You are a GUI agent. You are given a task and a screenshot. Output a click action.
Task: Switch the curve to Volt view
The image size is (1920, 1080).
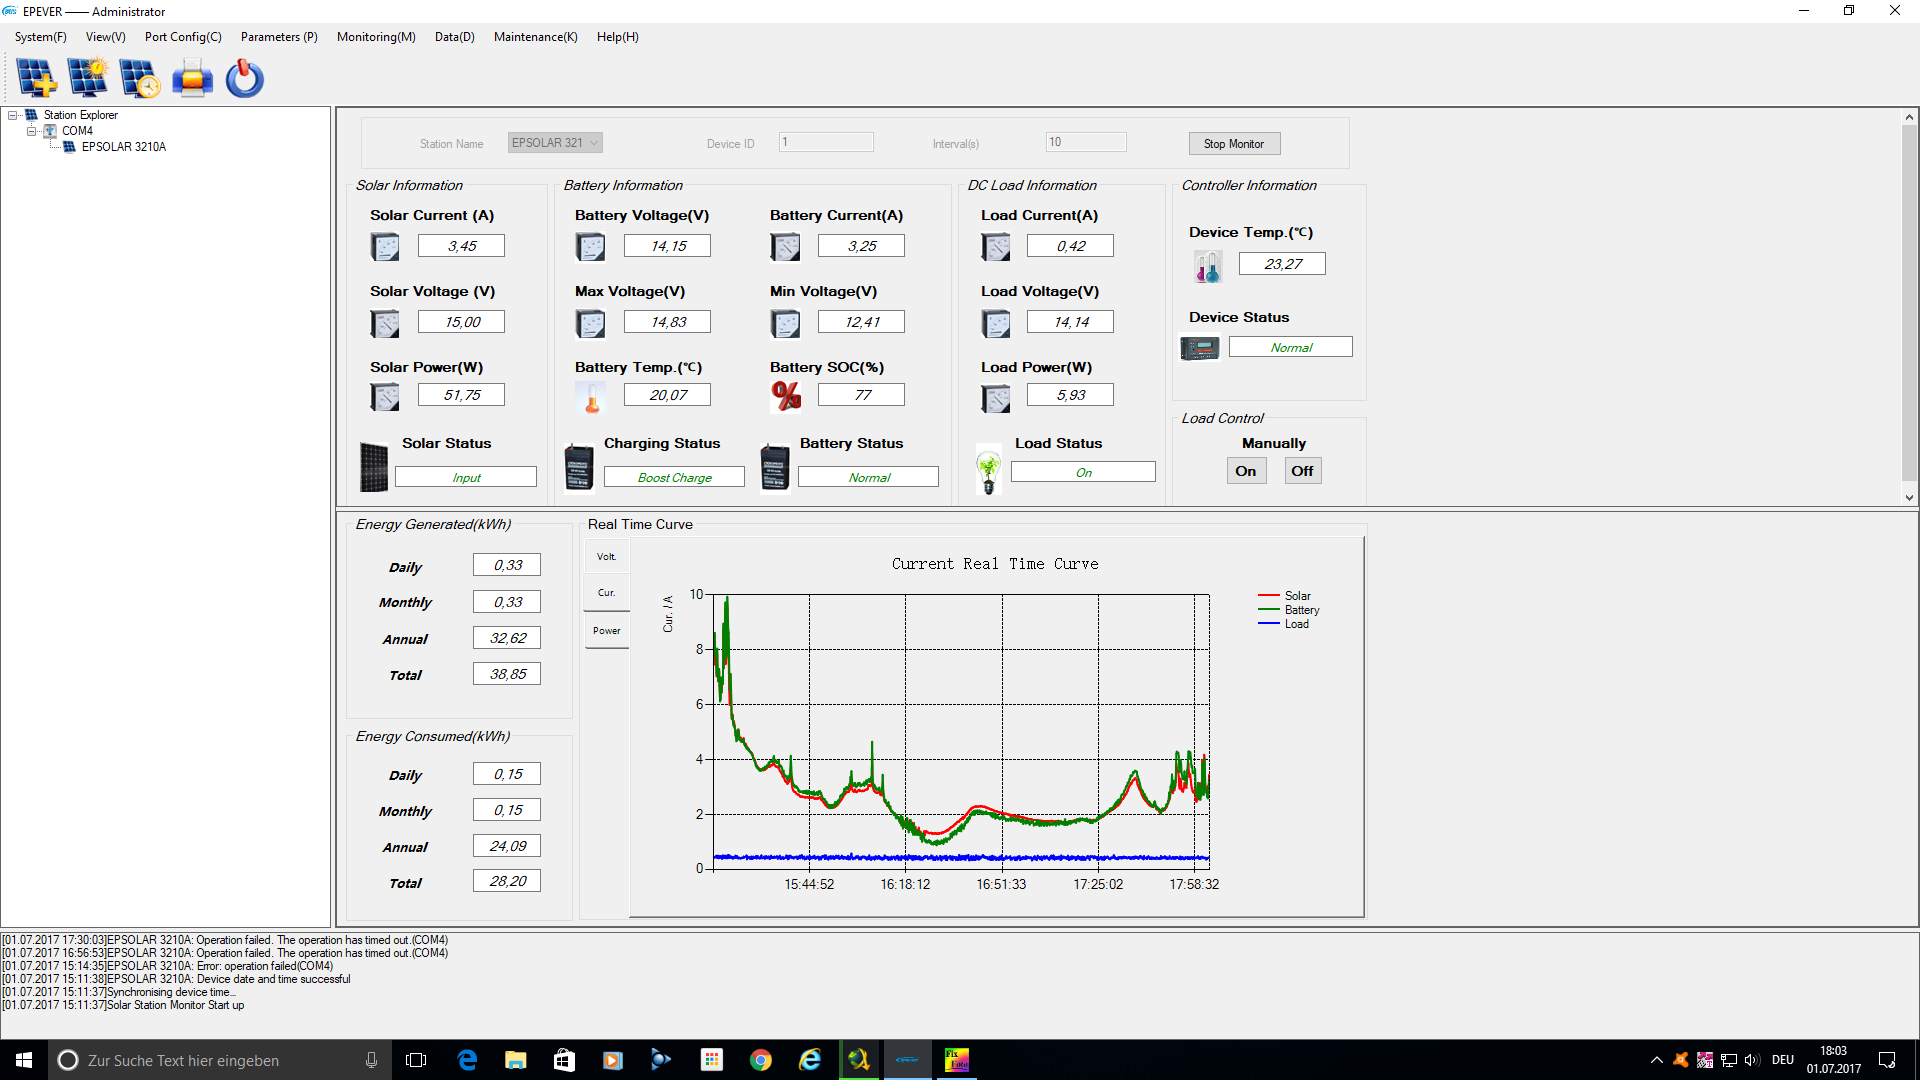607,557
